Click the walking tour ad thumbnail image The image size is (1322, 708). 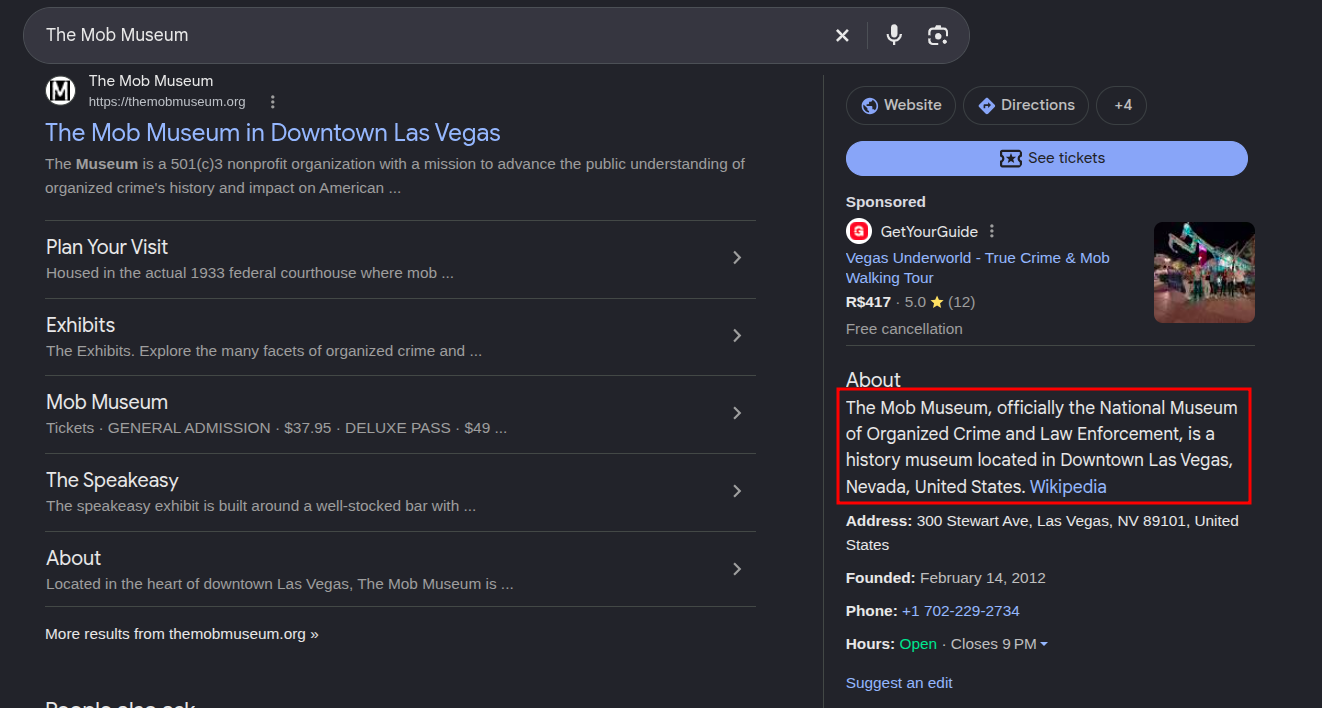point(1204,272)
